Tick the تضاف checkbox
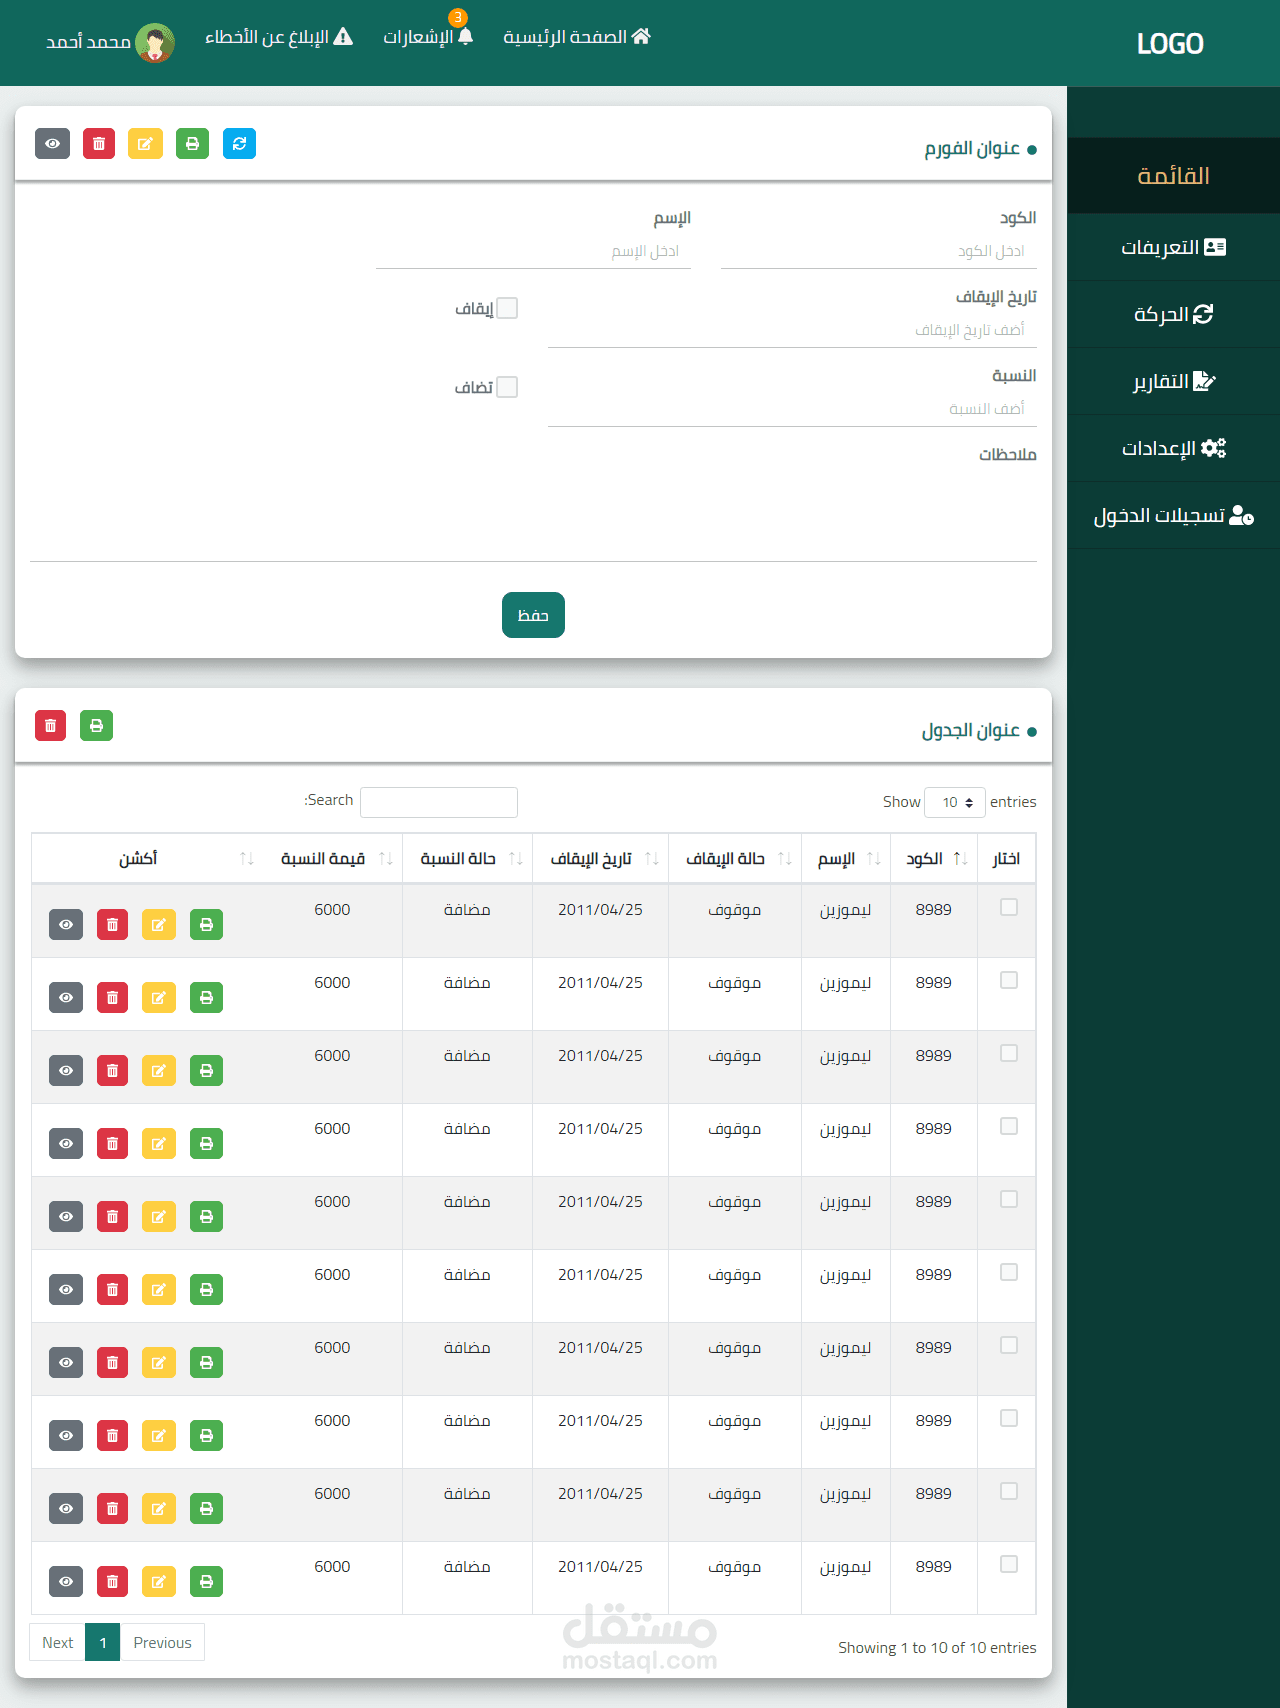The height and width of the screenshot is (1708, 1280). click(x=507, y=387)
